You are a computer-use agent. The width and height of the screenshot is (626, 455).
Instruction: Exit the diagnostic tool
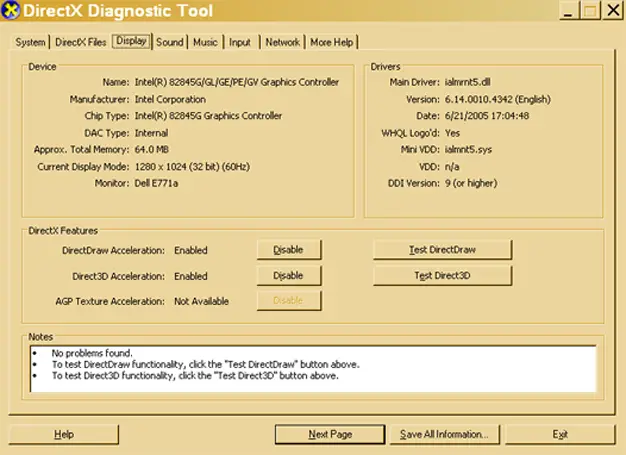point(560,434)
